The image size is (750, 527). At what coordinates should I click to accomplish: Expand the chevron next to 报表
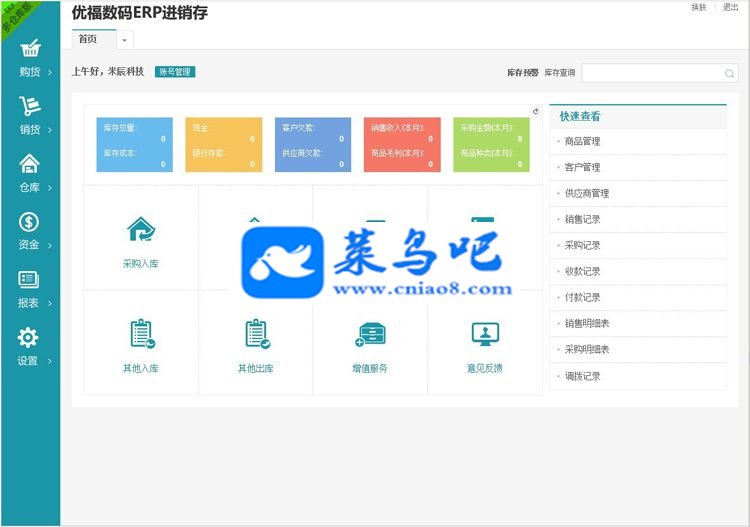click(49, 303)
